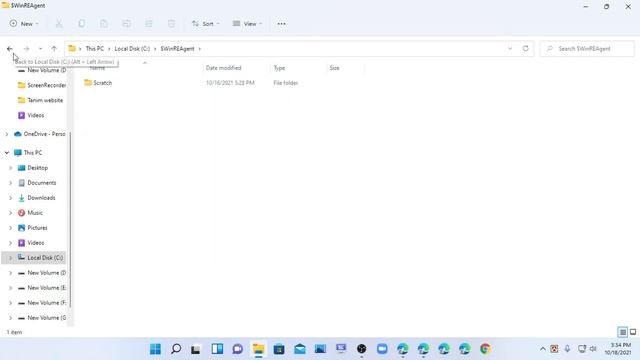Sort by Type column header

point(280,68)
